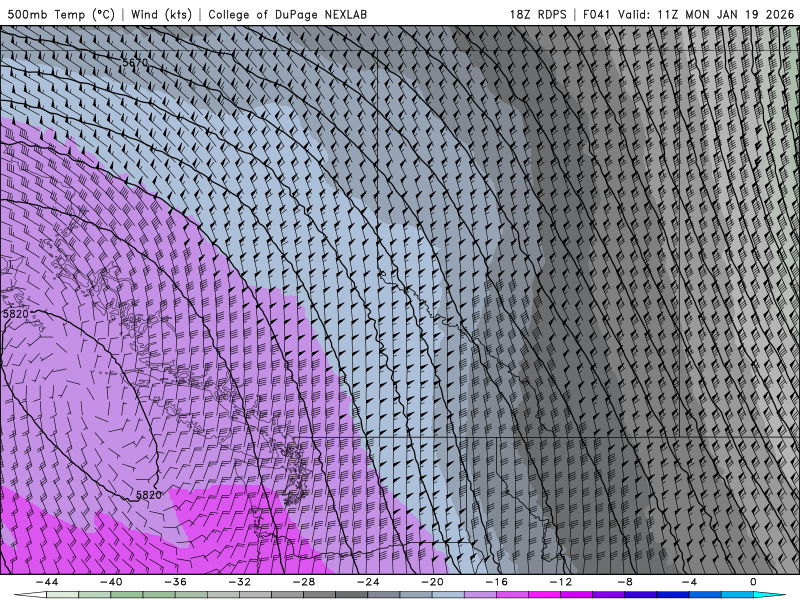Select the -36 temperature scale label

pos(176,582)
